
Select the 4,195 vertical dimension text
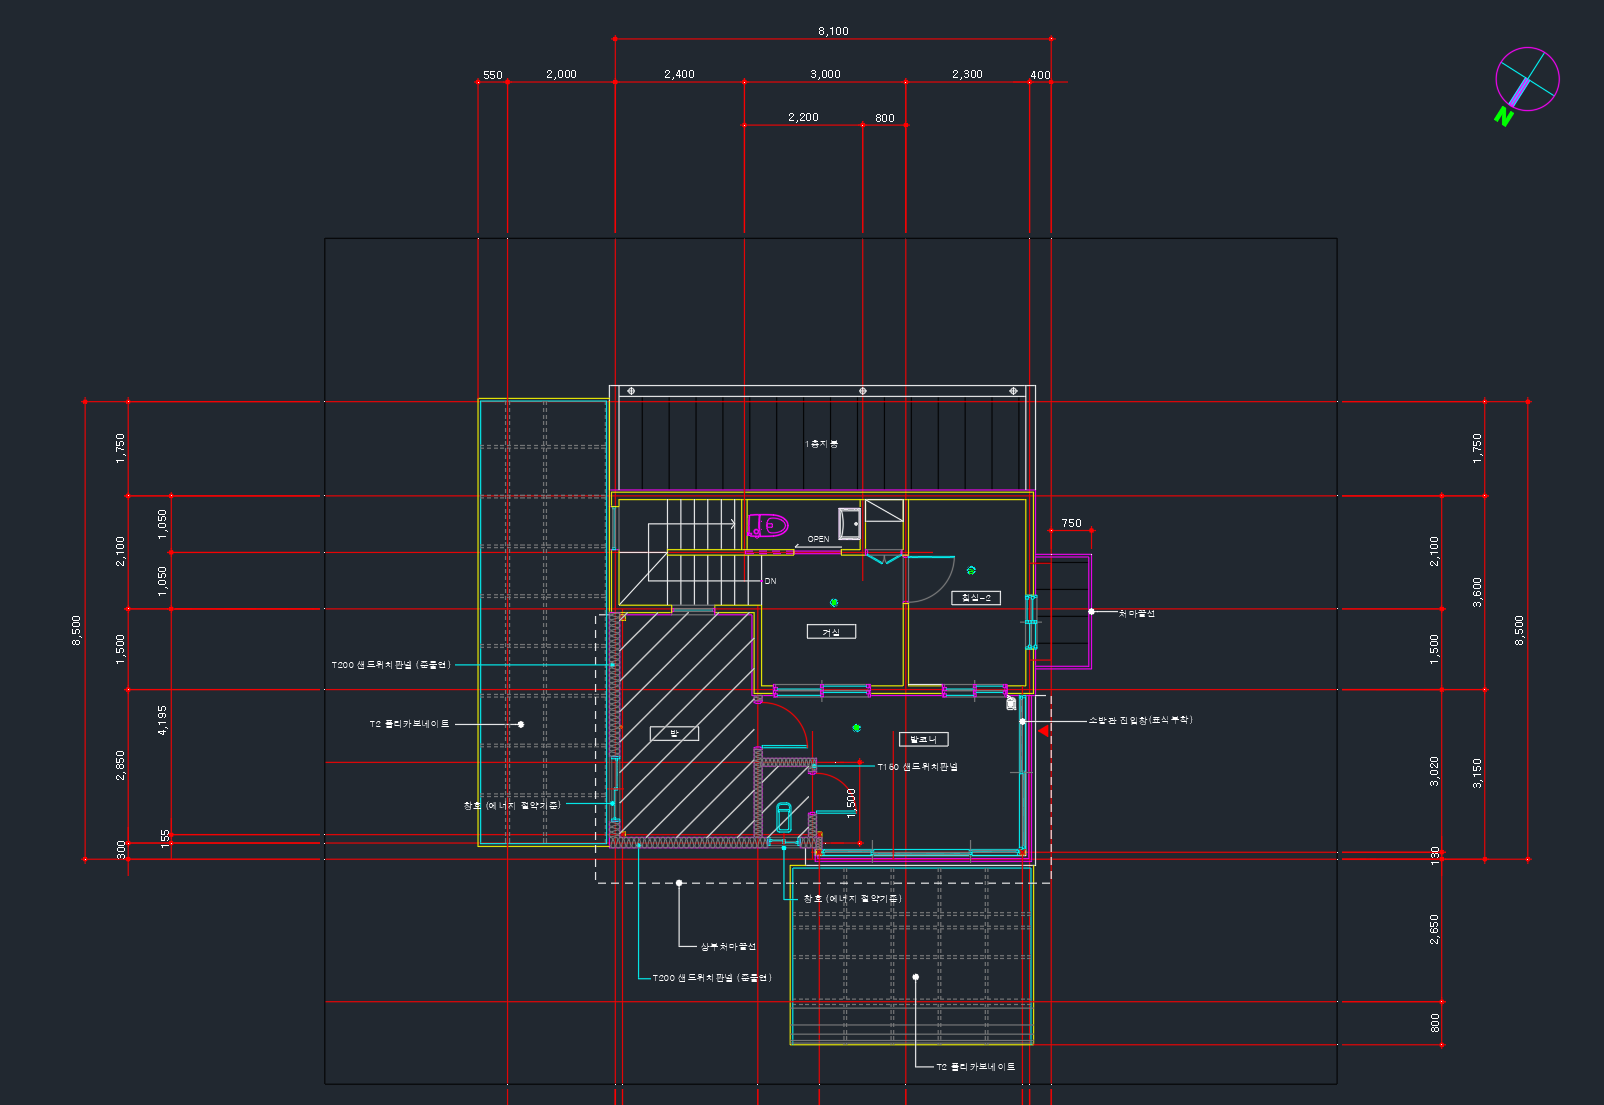coord(163,719)
